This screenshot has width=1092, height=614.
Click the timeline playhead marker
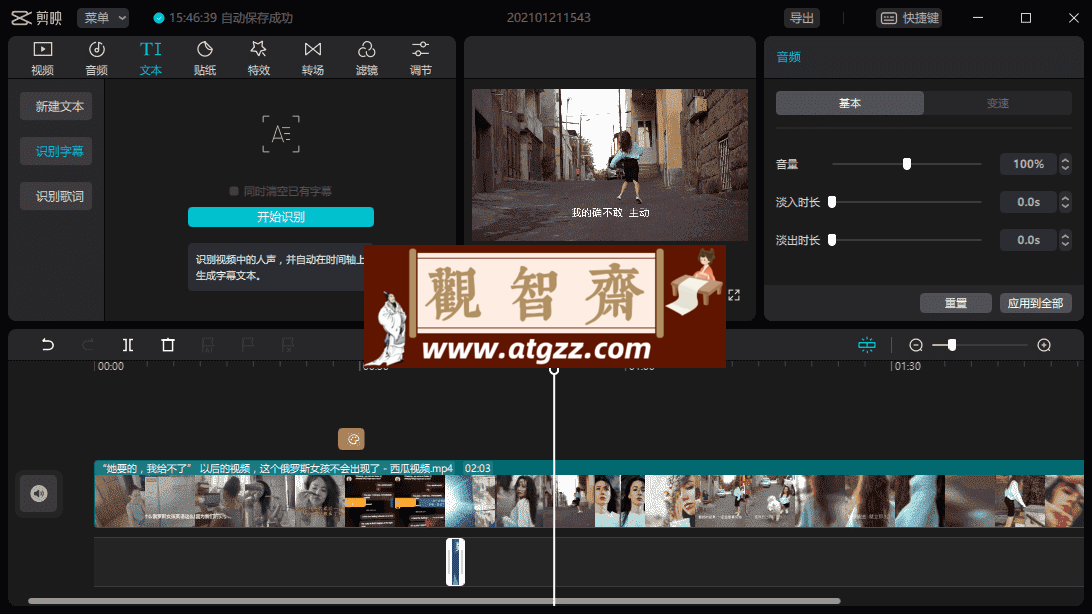[554, 370]
